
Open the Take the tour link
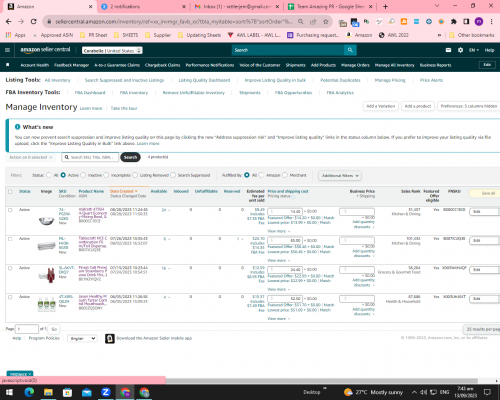coord(124,108)
